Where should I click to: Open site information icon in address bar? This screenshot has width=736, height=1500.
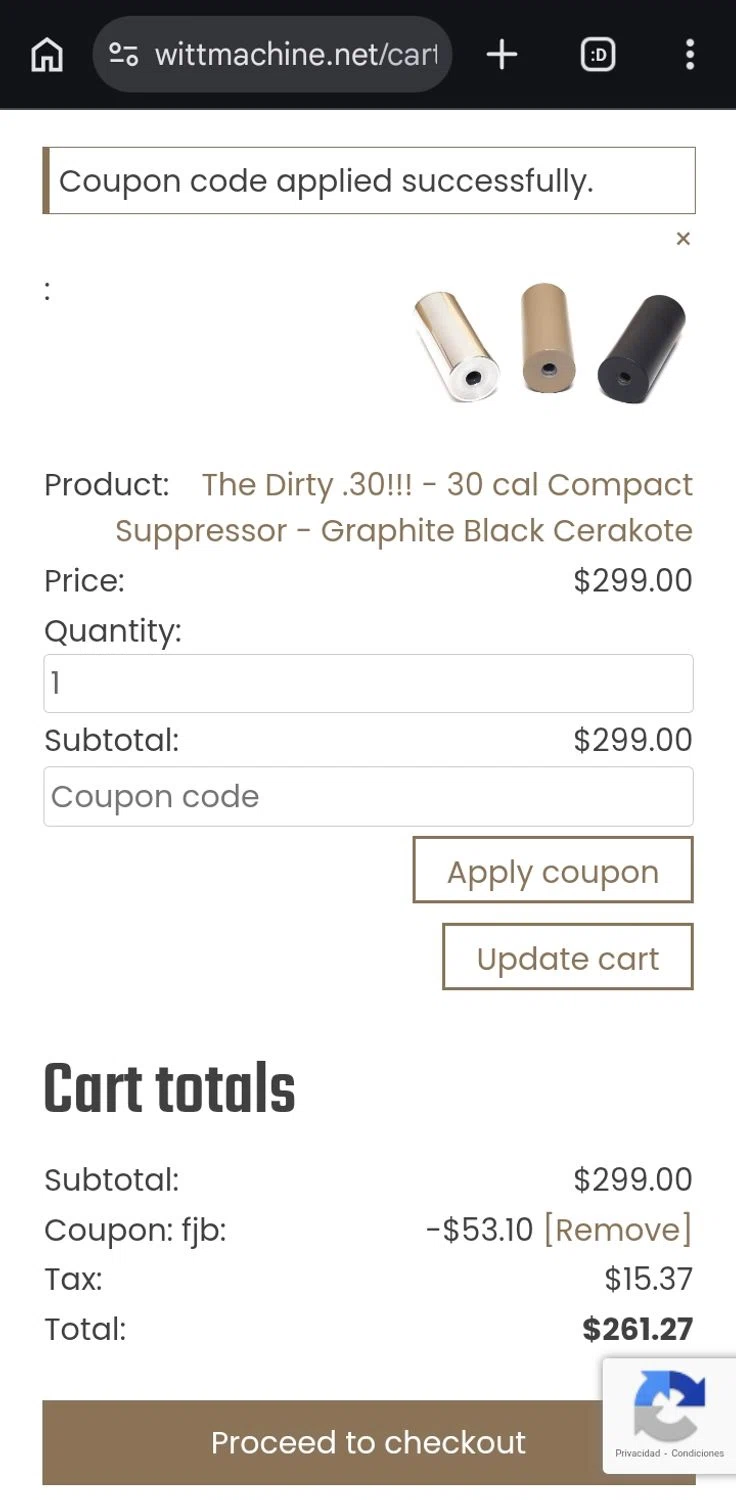click(x=123, y=55)
